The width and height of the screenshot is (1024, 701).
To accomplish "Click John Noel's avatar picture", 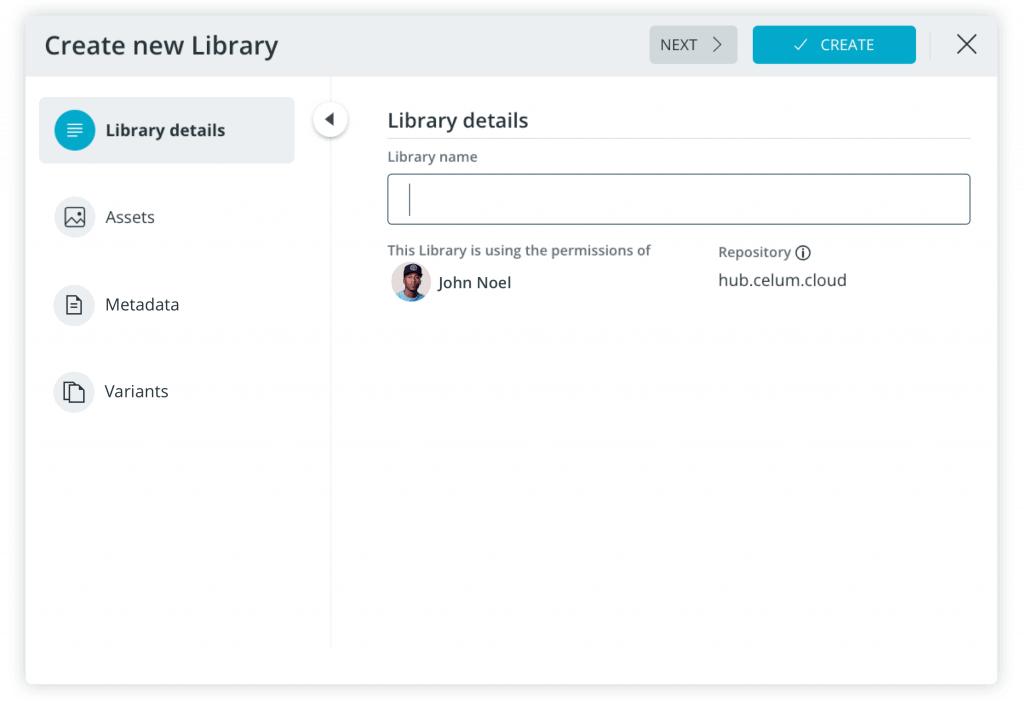I will click(x=411, y=282).
